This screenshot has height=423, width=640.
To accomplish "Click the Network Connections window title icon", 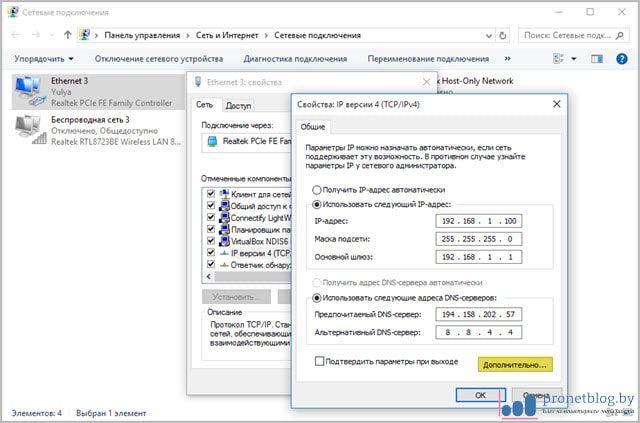I will pos(13,12).
